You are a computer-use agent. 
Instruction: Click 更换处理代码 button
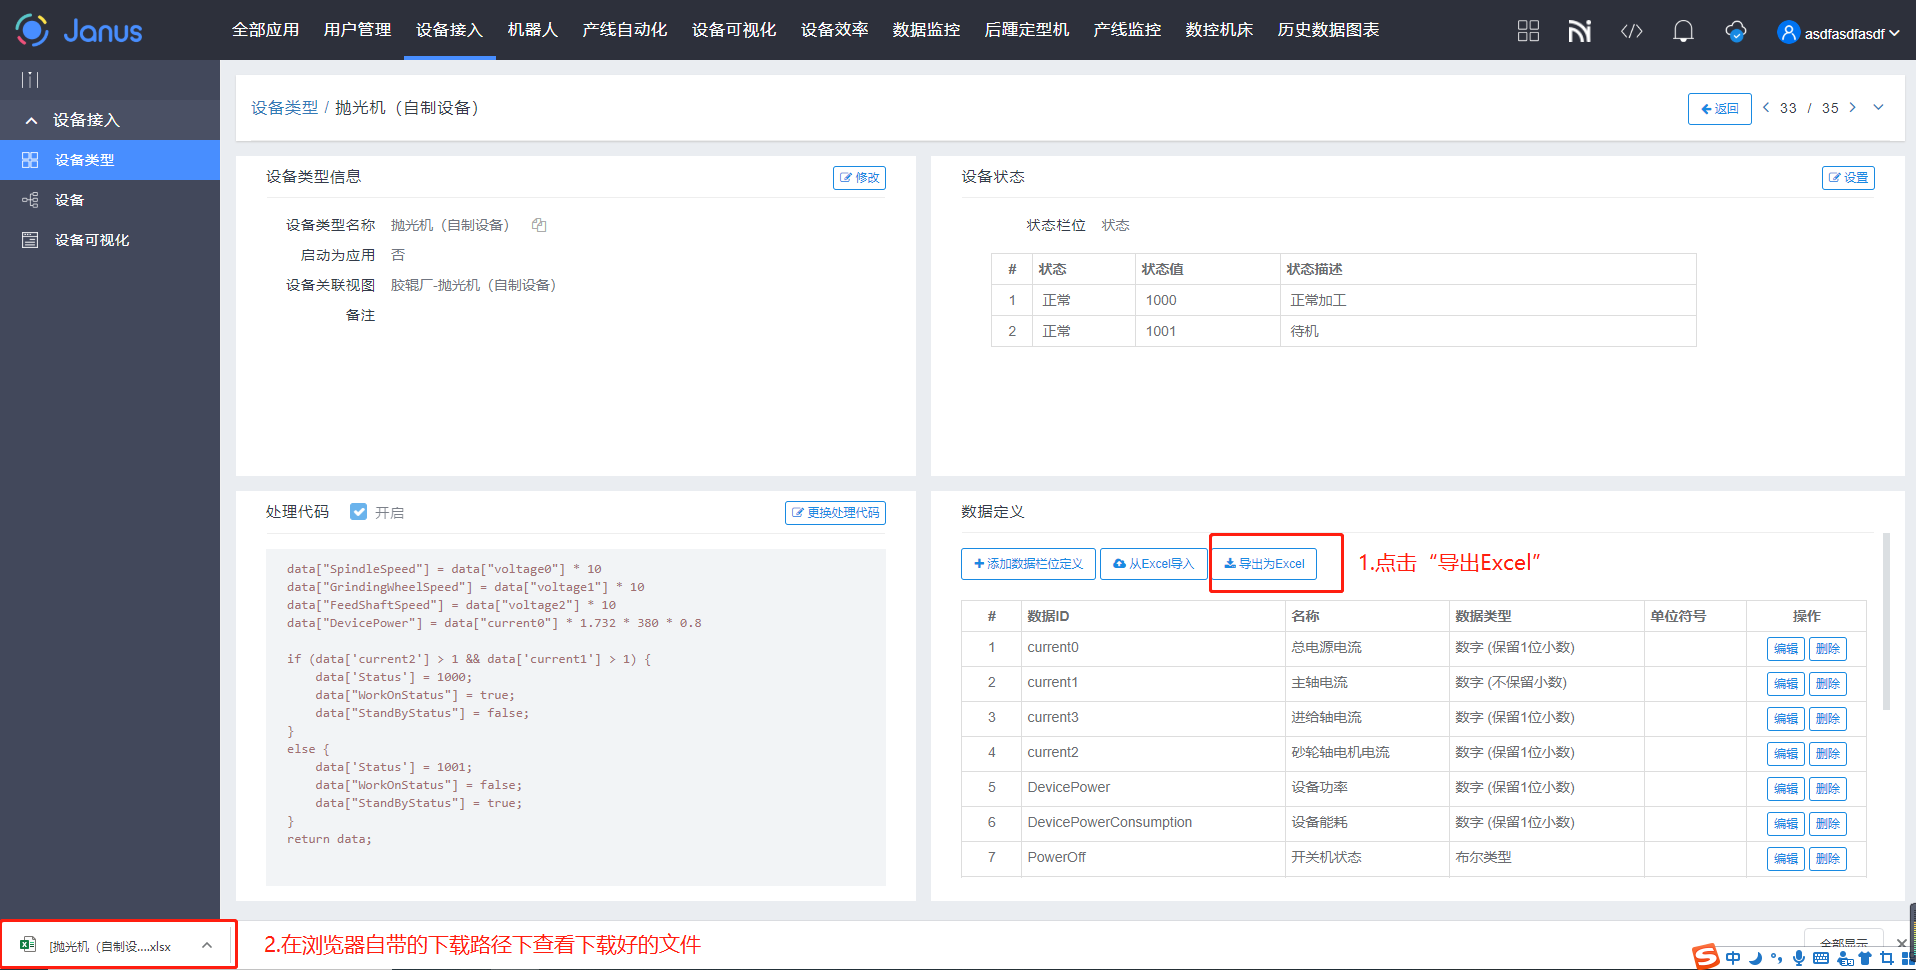835,512
